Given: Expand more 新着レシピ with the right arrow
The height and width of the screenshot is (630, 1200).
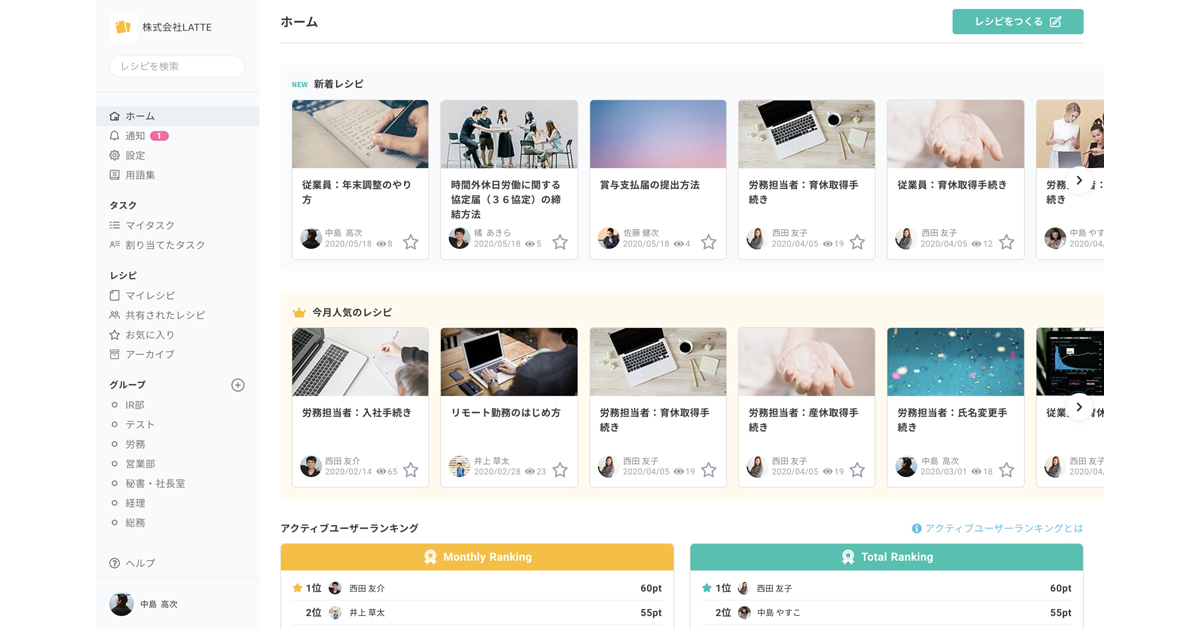Looking at the screenshot, I should 1079,181.
